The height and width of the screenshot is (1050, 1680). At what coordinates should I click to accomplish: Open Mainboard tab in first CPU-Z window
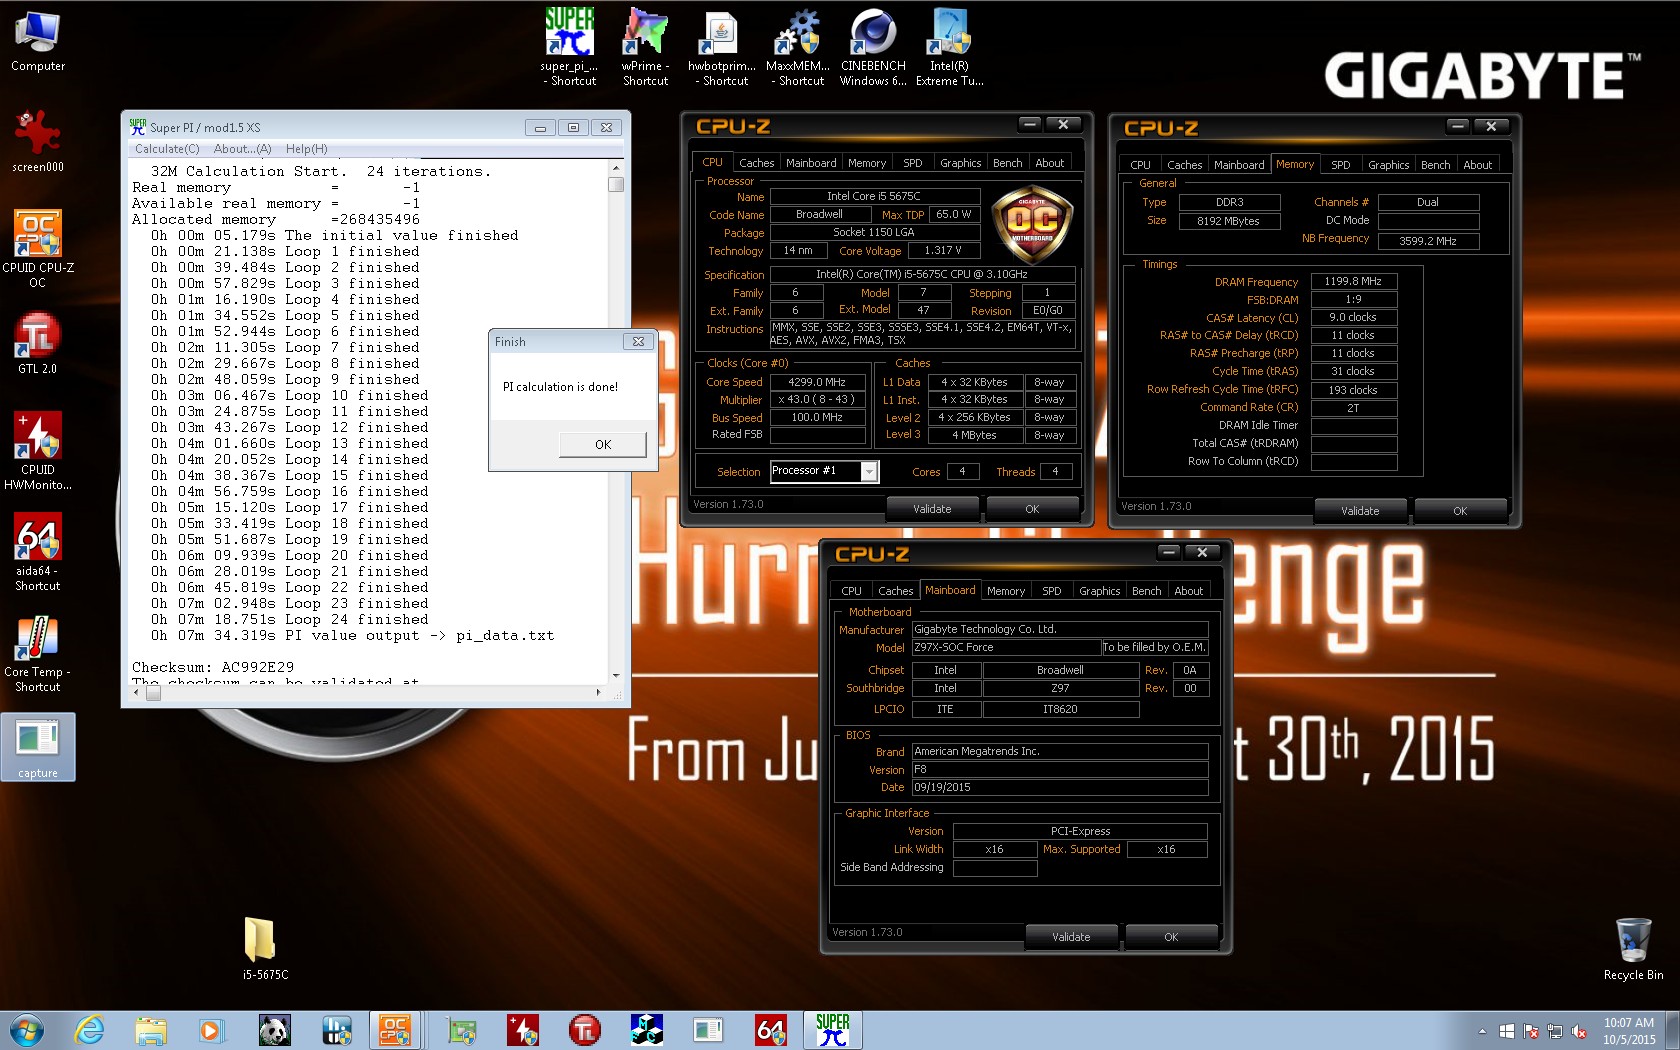coord(811,163)
